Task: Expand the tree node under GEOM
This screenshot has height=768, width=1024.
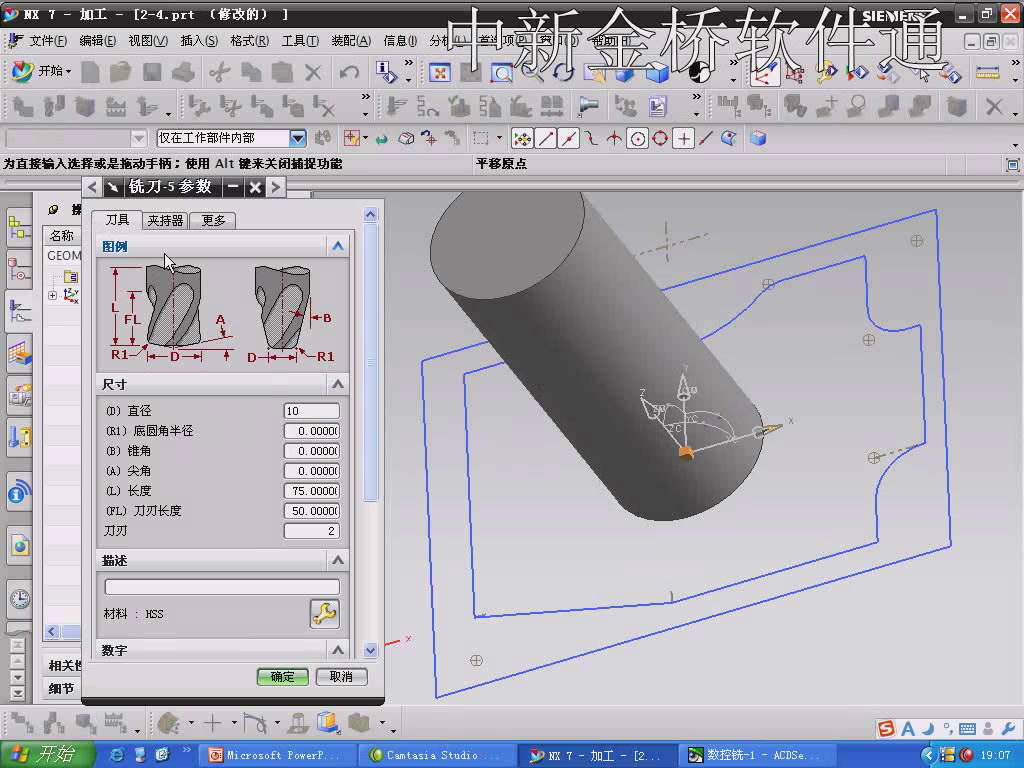Action: 52,295
